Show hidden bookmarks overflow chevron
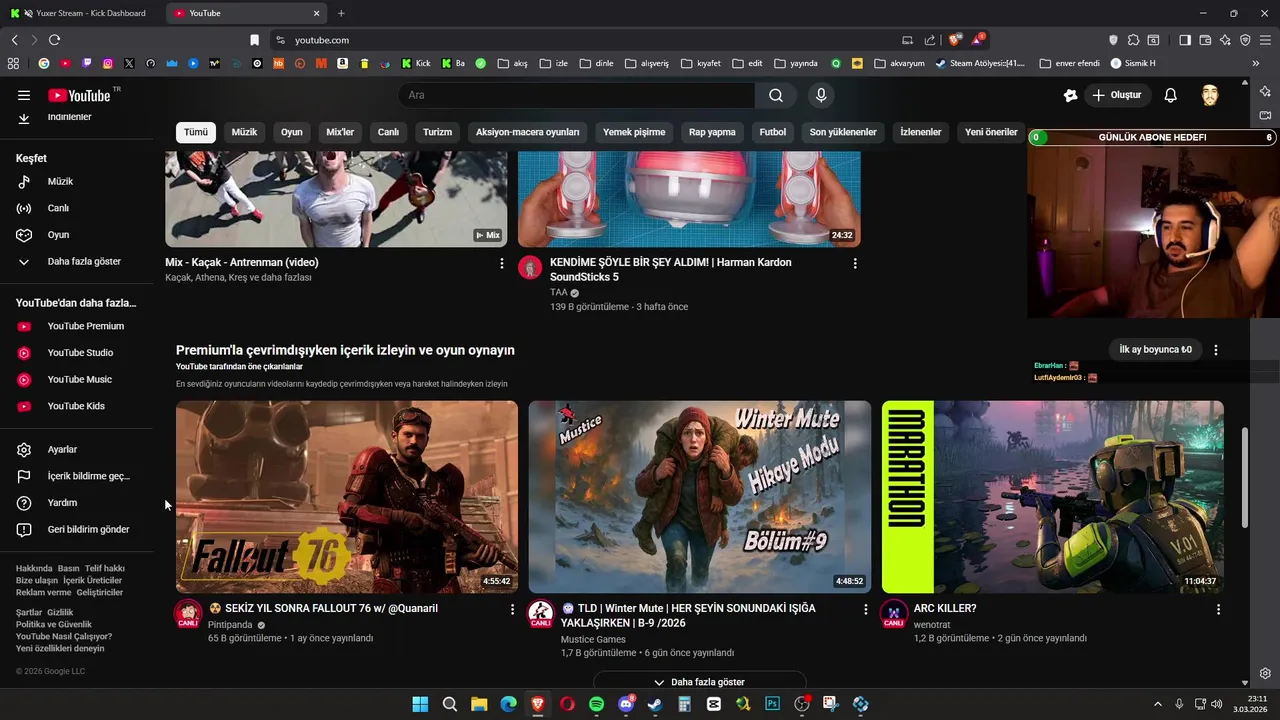 (x=1256, y=63)
